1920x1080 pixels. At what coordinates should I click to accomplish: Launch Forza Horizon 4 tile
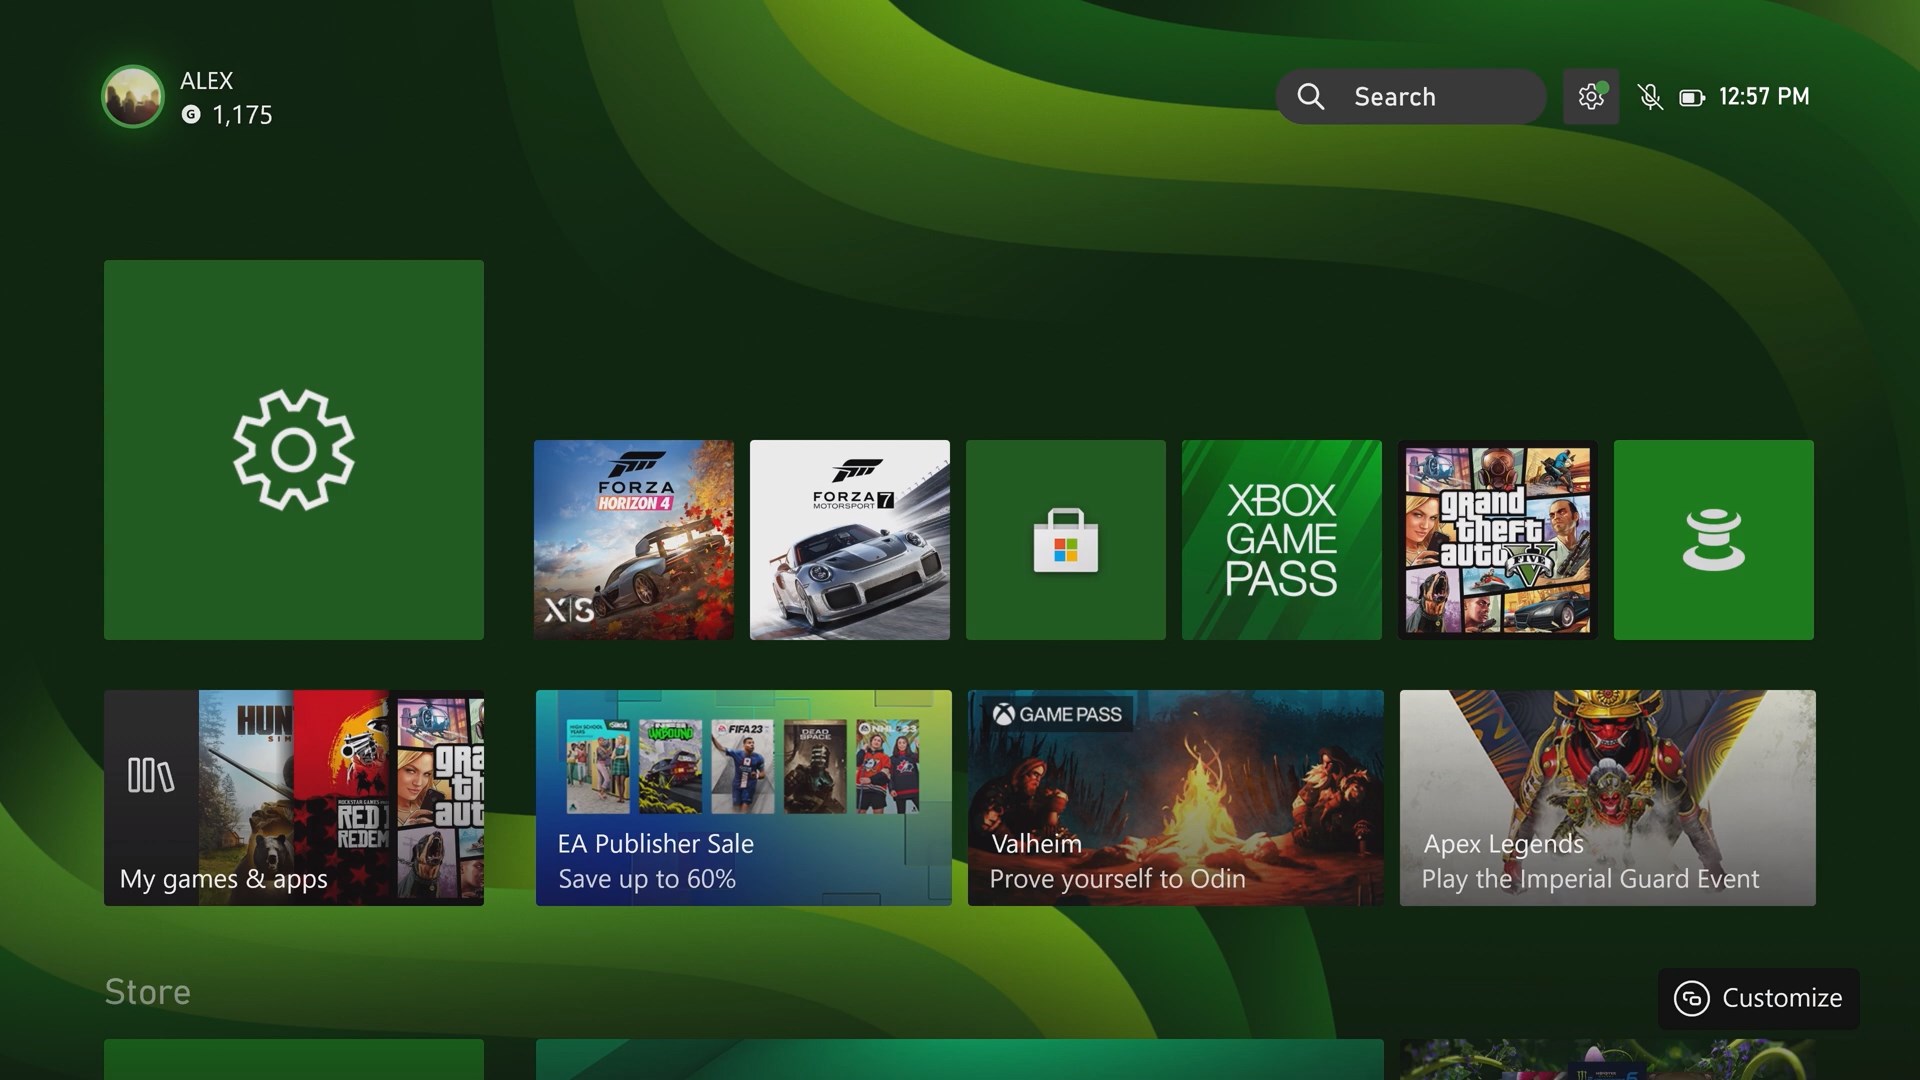click(634, 540)
